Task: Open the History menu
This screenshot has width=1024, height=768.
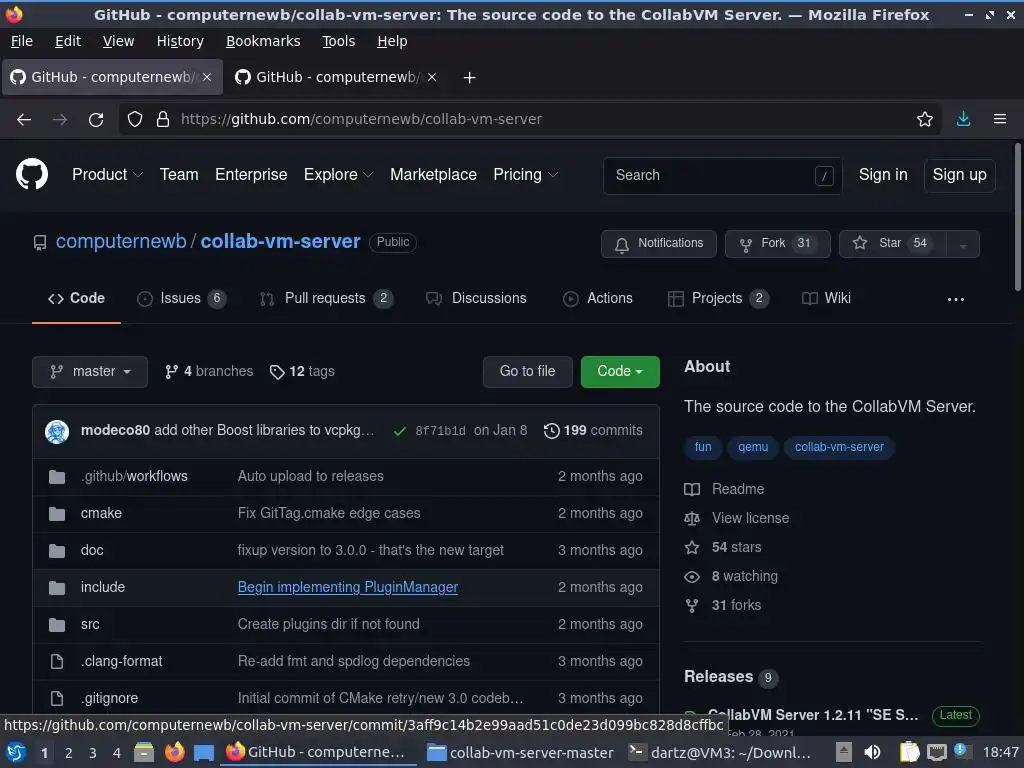Action: [180, 41]
